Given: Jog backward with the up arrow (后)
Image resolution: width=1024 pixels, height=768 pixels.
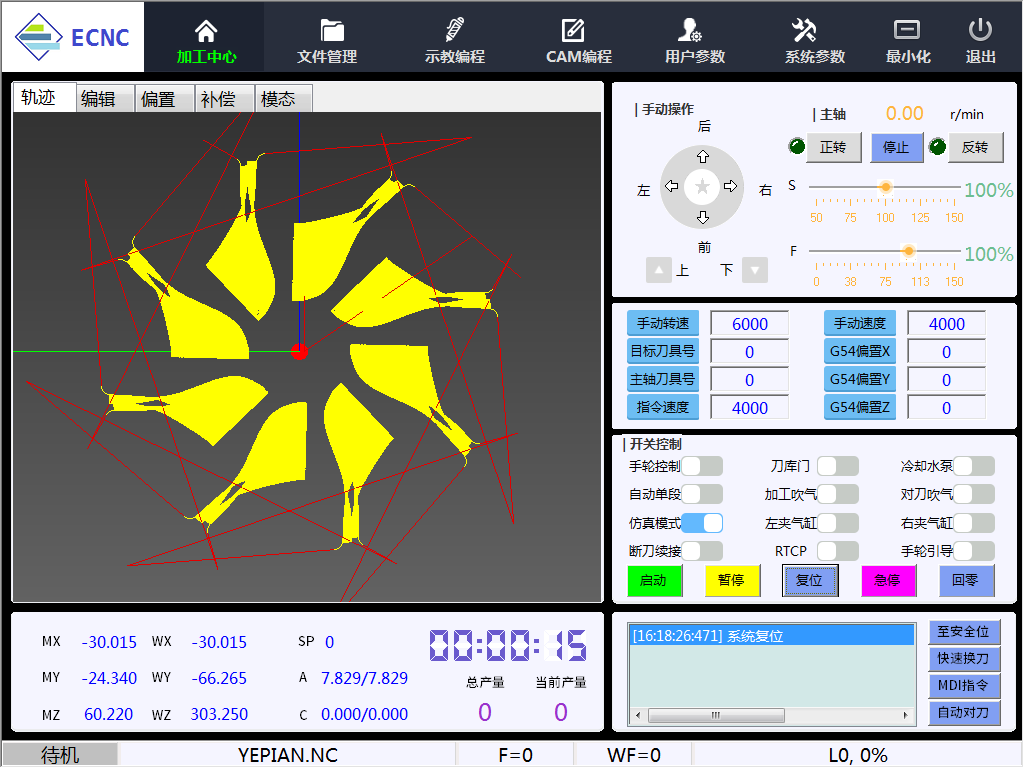Looking at the screenshot, I should coord(703,157).
